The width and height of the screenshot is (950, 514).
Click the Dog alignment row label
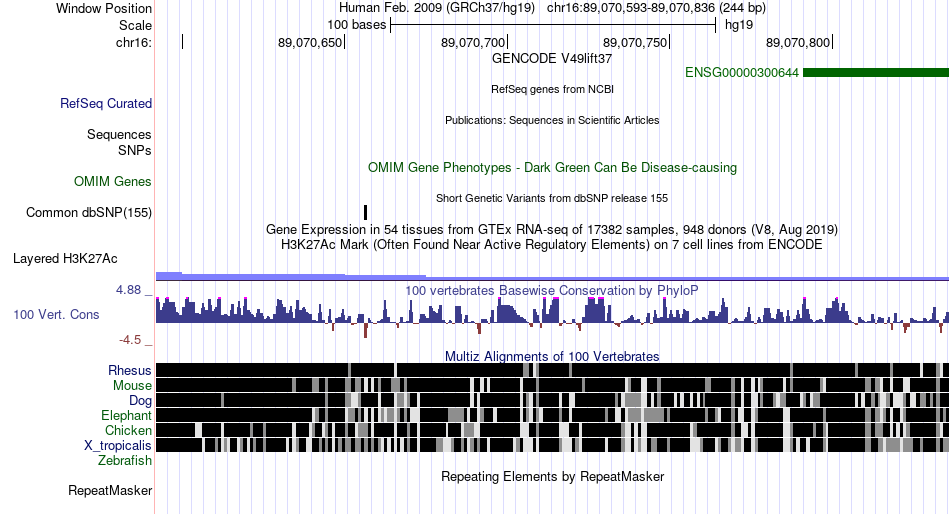(x=141, y=401)
